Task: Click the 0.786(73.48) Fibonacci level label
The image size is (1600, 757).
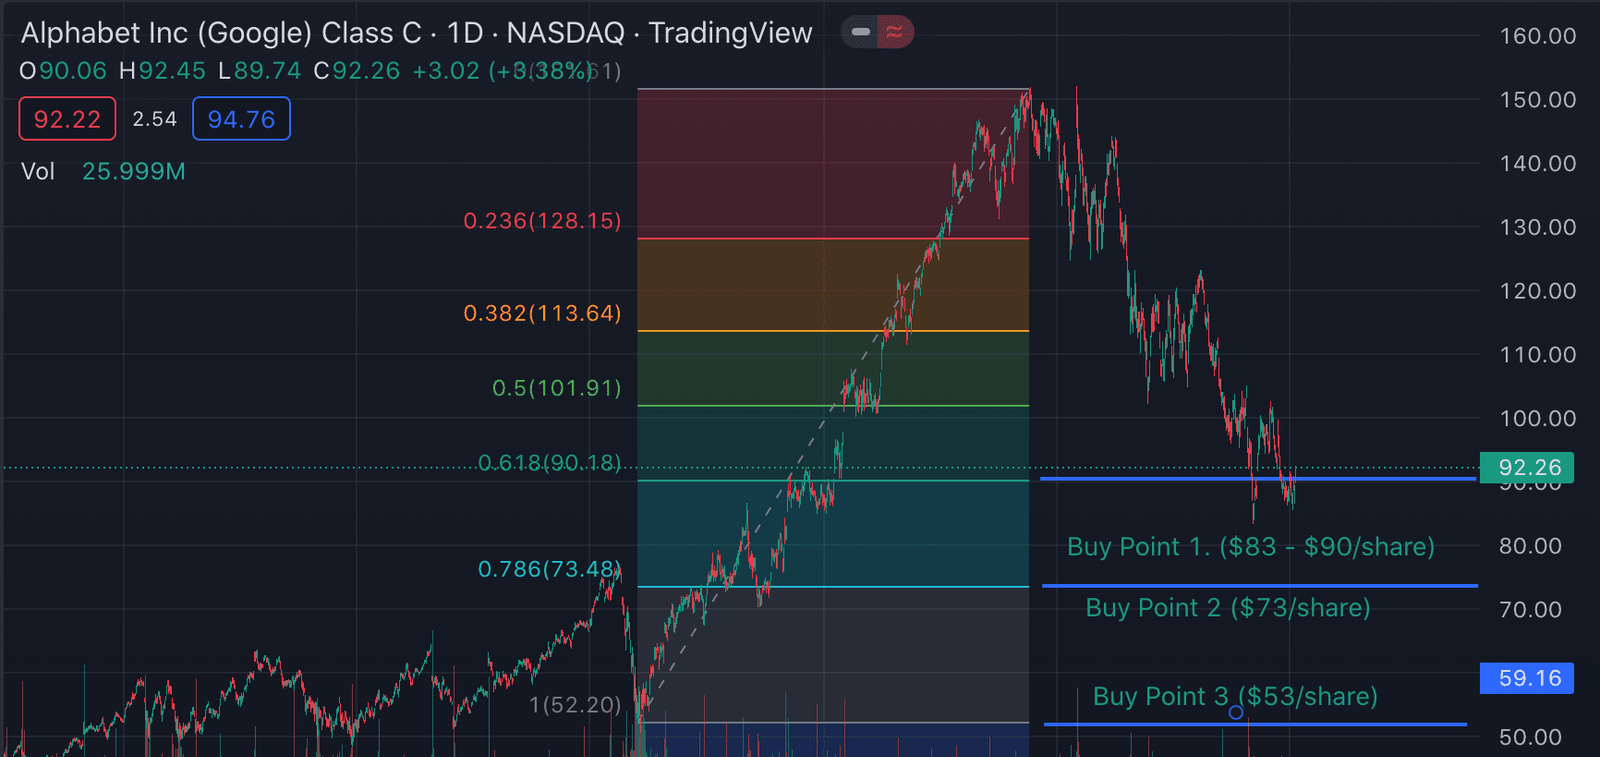Action: point(549,569)
